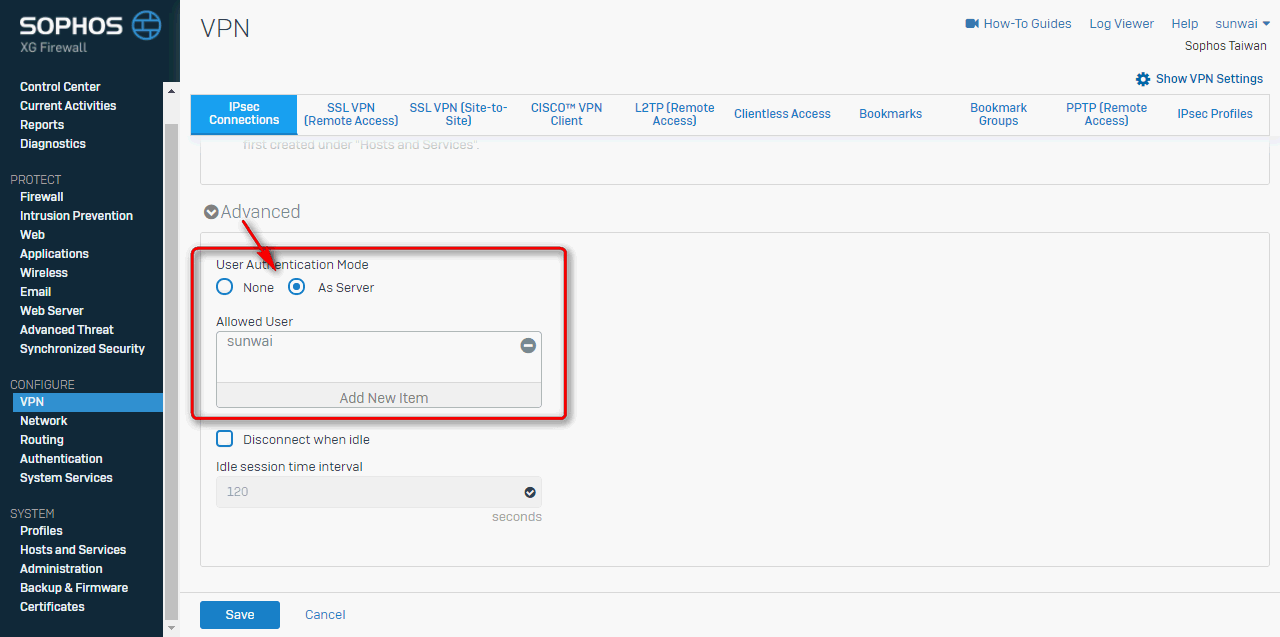The image size is (1280, 637).
Task: Click the Show VPN Settings gear icon
Action: (1143, 79)
